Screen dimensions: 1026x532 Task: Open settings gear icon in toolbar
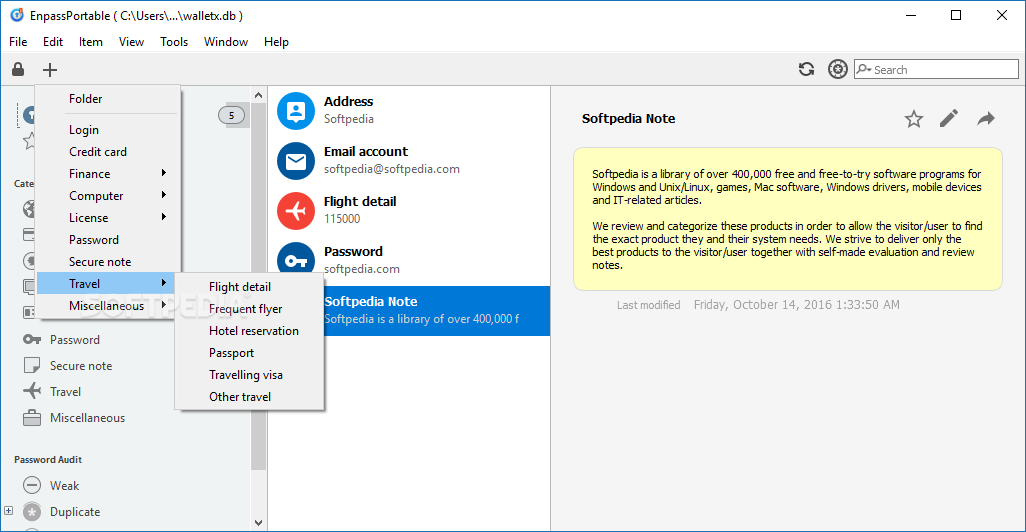(x=838, y=69)
